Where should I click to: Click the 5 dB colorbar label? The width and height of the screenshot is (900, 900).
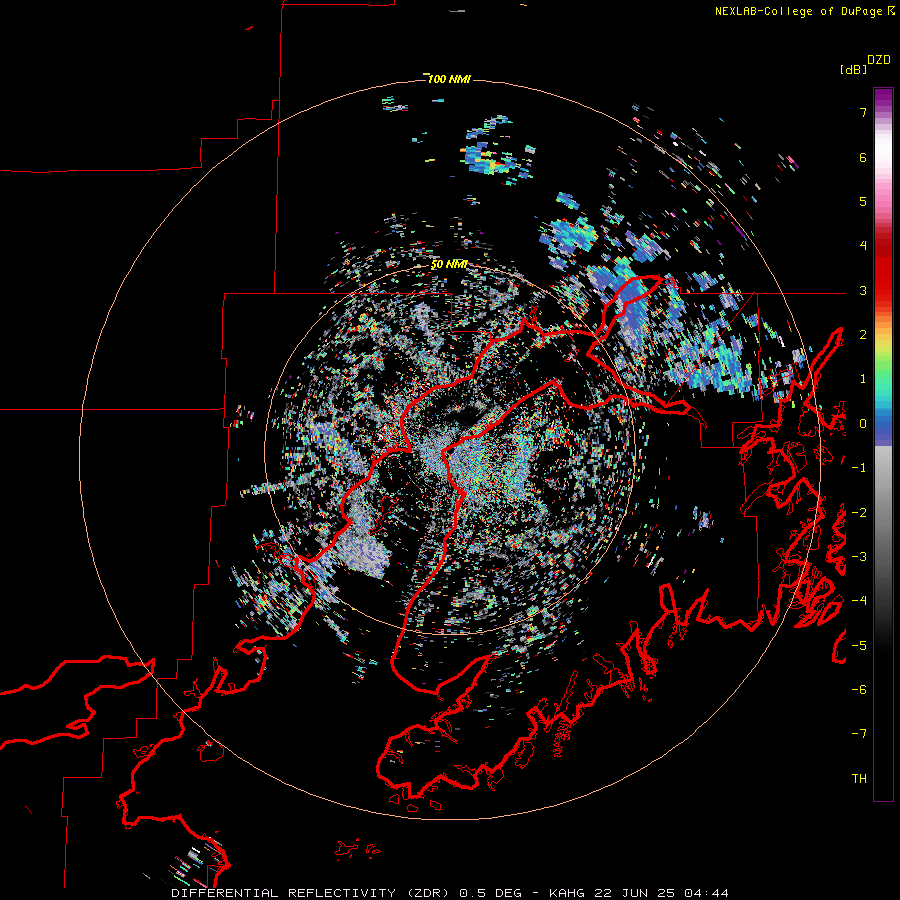point(863,201)
